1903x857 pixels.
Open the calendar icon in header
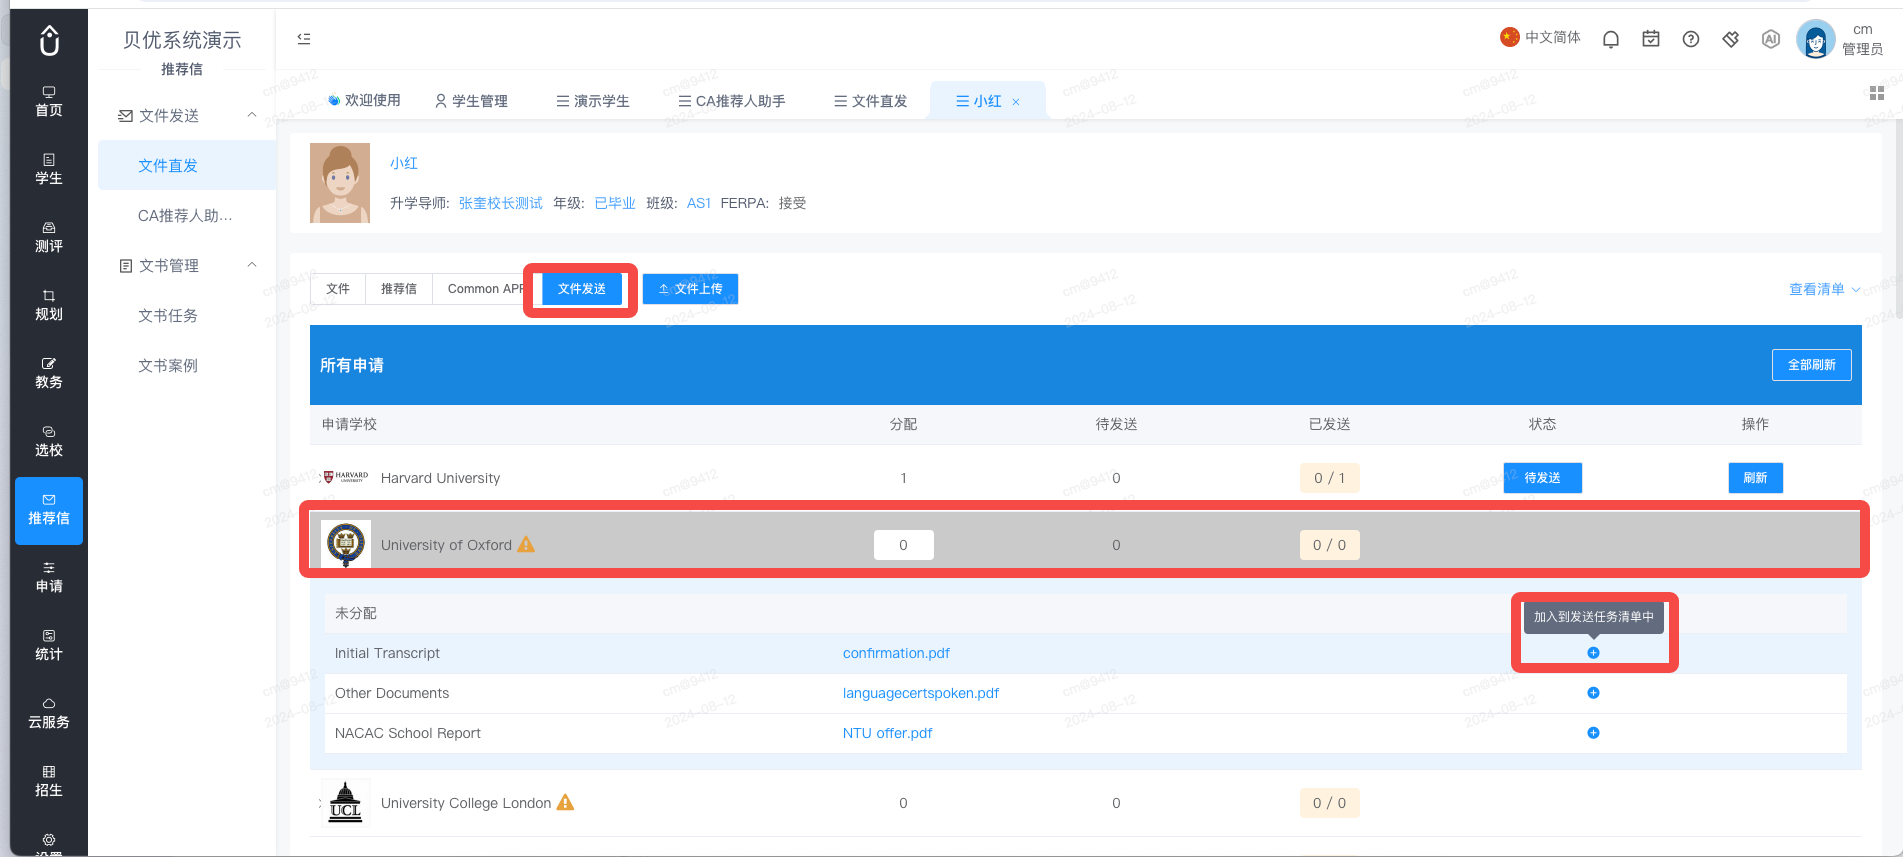pyautogui.click(x=1651, y=39)
